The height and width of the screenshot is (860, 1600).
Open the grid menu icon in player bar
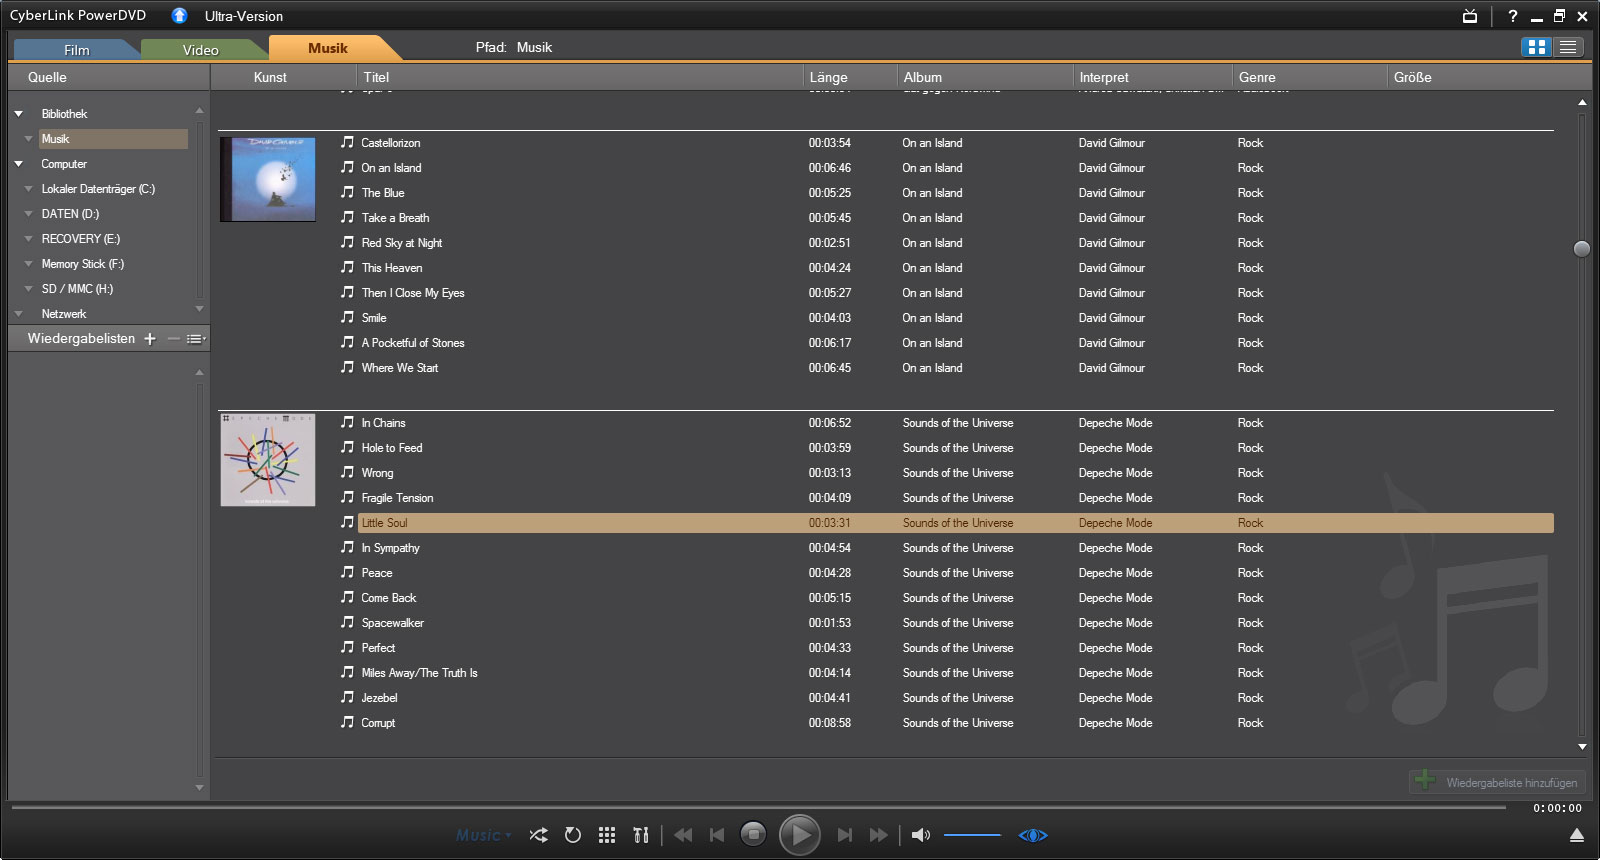[607, 835]
